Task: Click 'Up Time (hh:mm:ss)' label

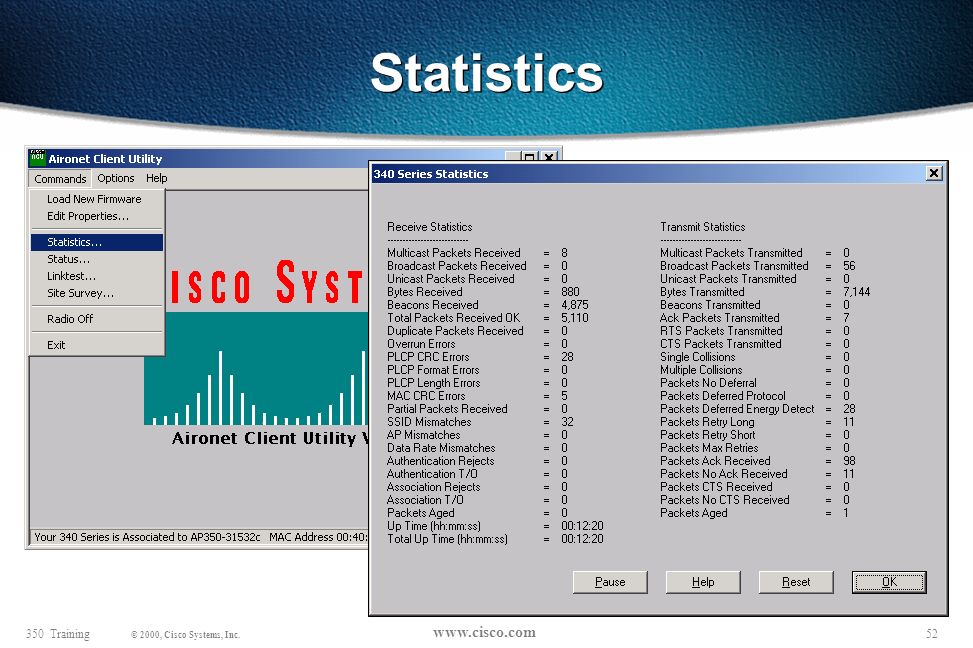Action: (433, 526)
